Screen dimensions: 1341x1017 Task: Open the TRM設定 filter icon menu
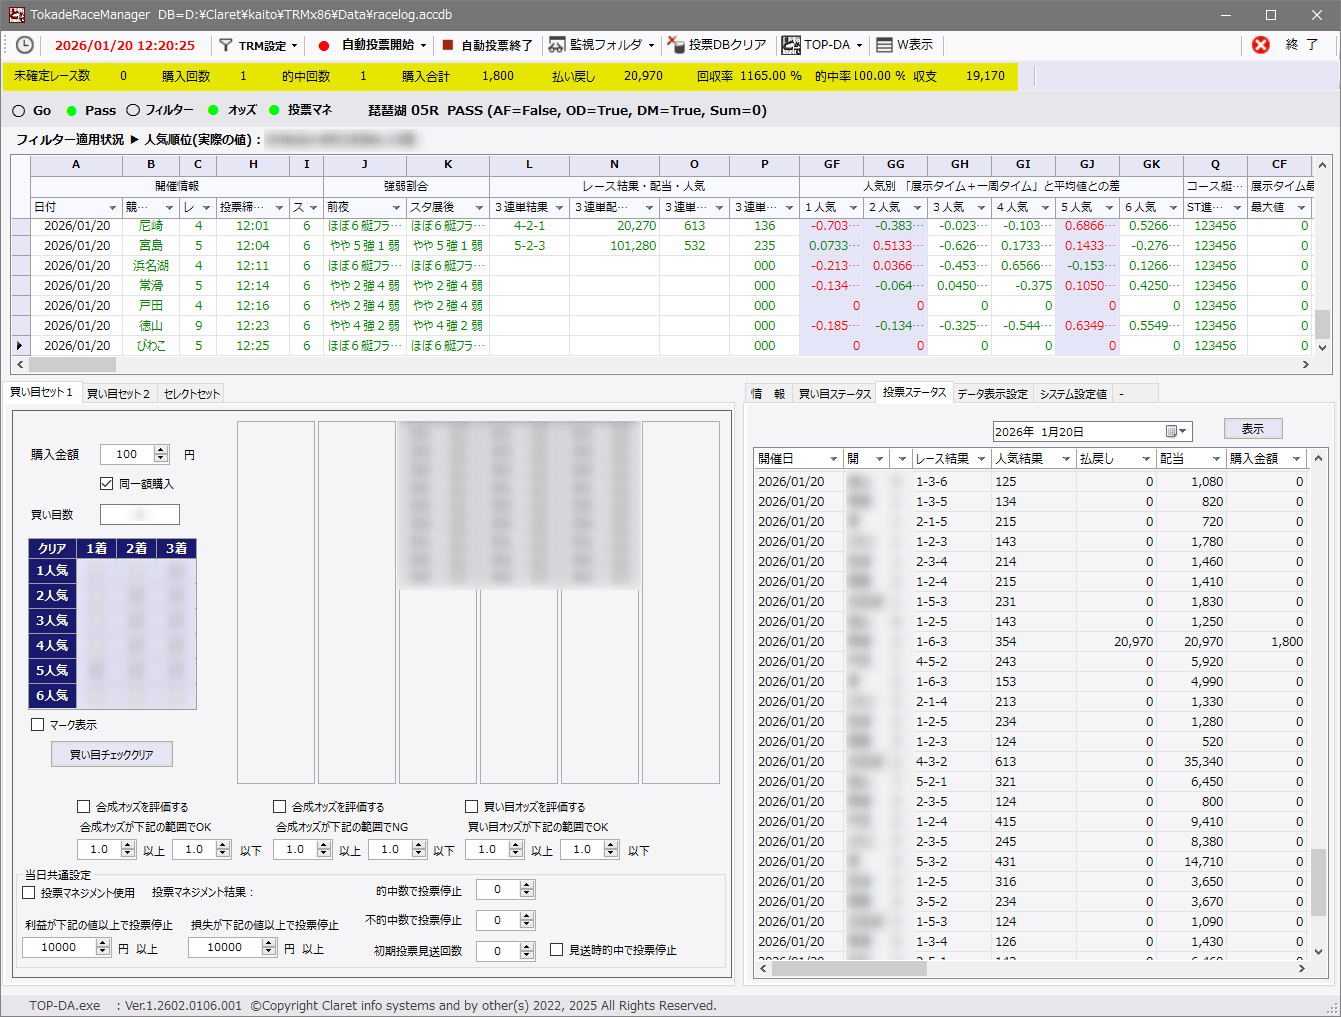[226, 45]
